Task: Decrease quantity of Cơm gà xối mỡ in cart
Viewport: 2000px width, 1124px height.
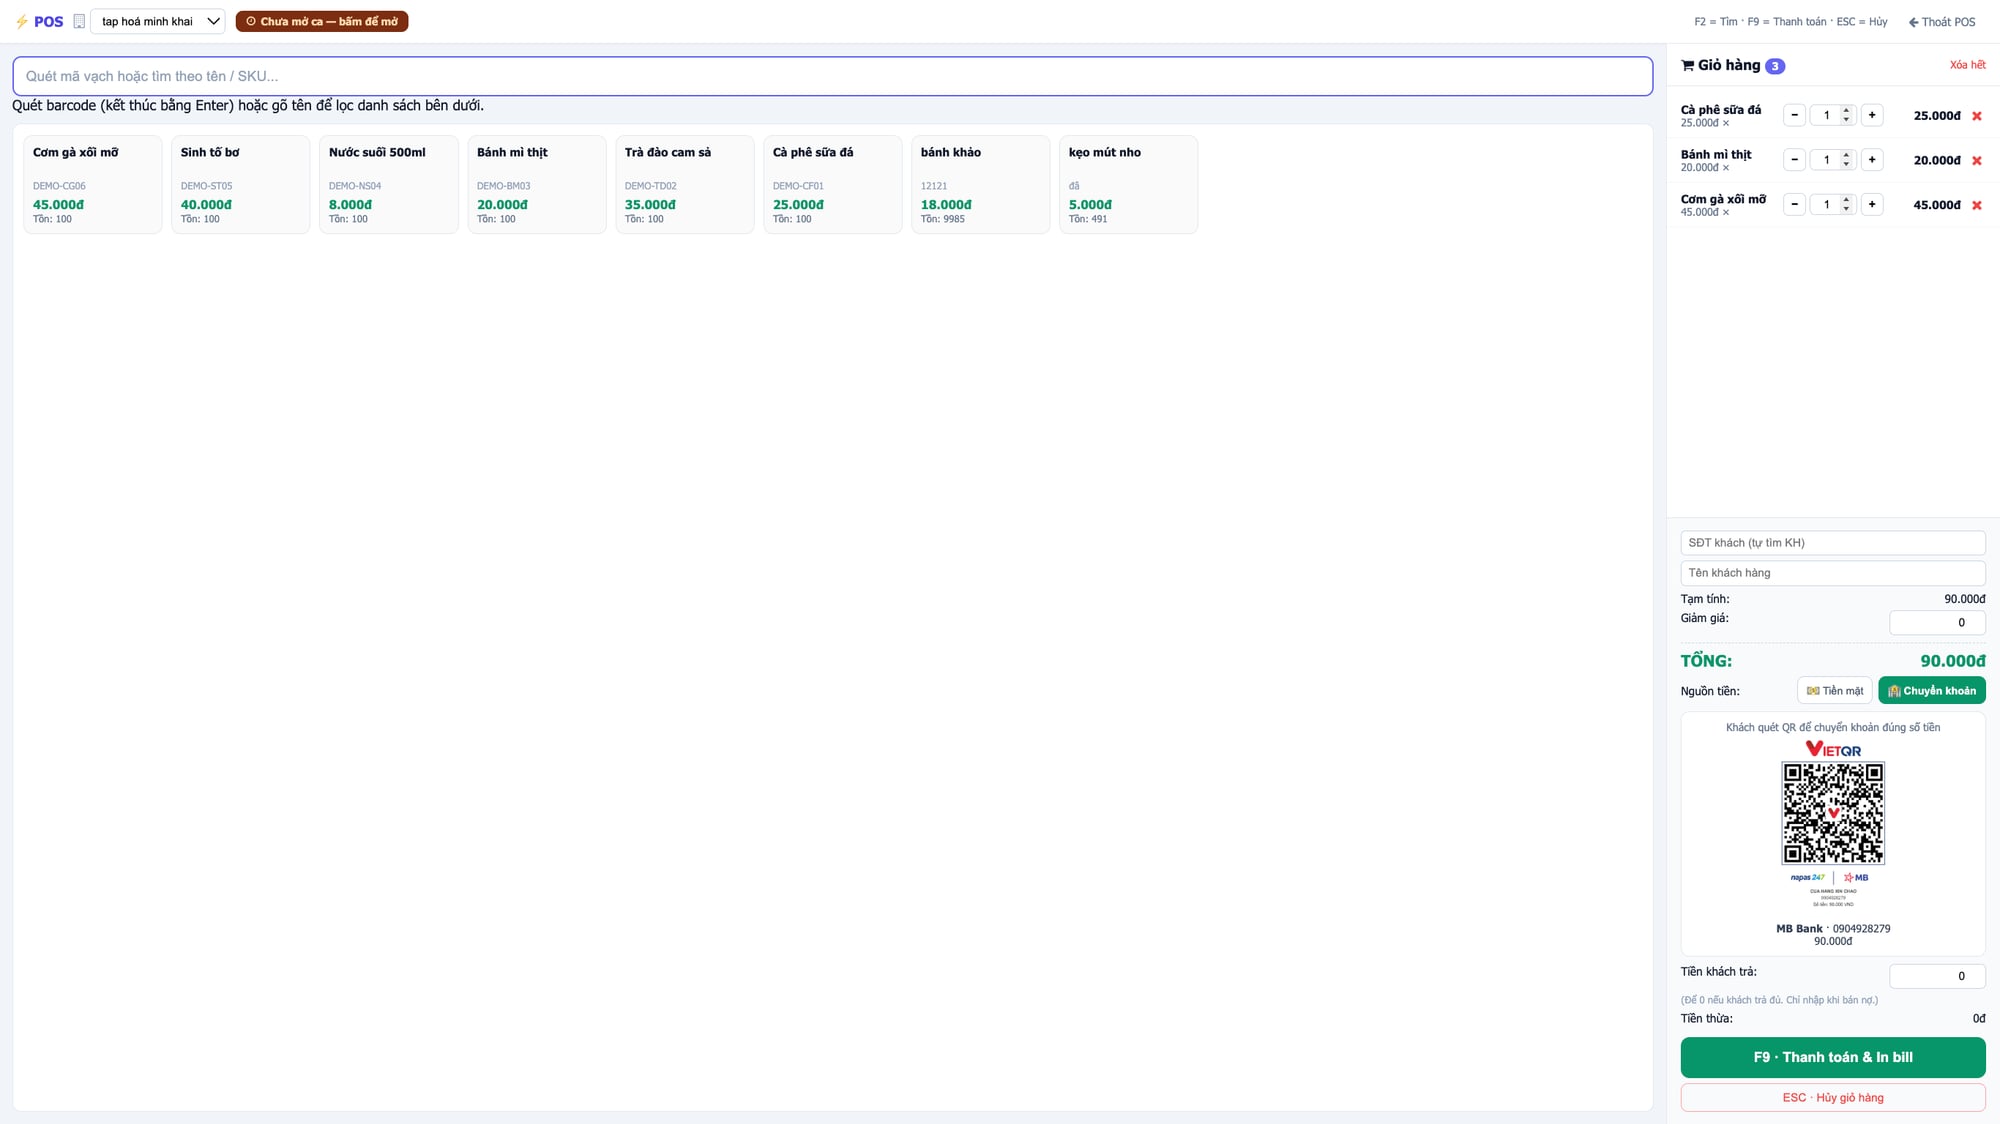Action: [1794, 204]
